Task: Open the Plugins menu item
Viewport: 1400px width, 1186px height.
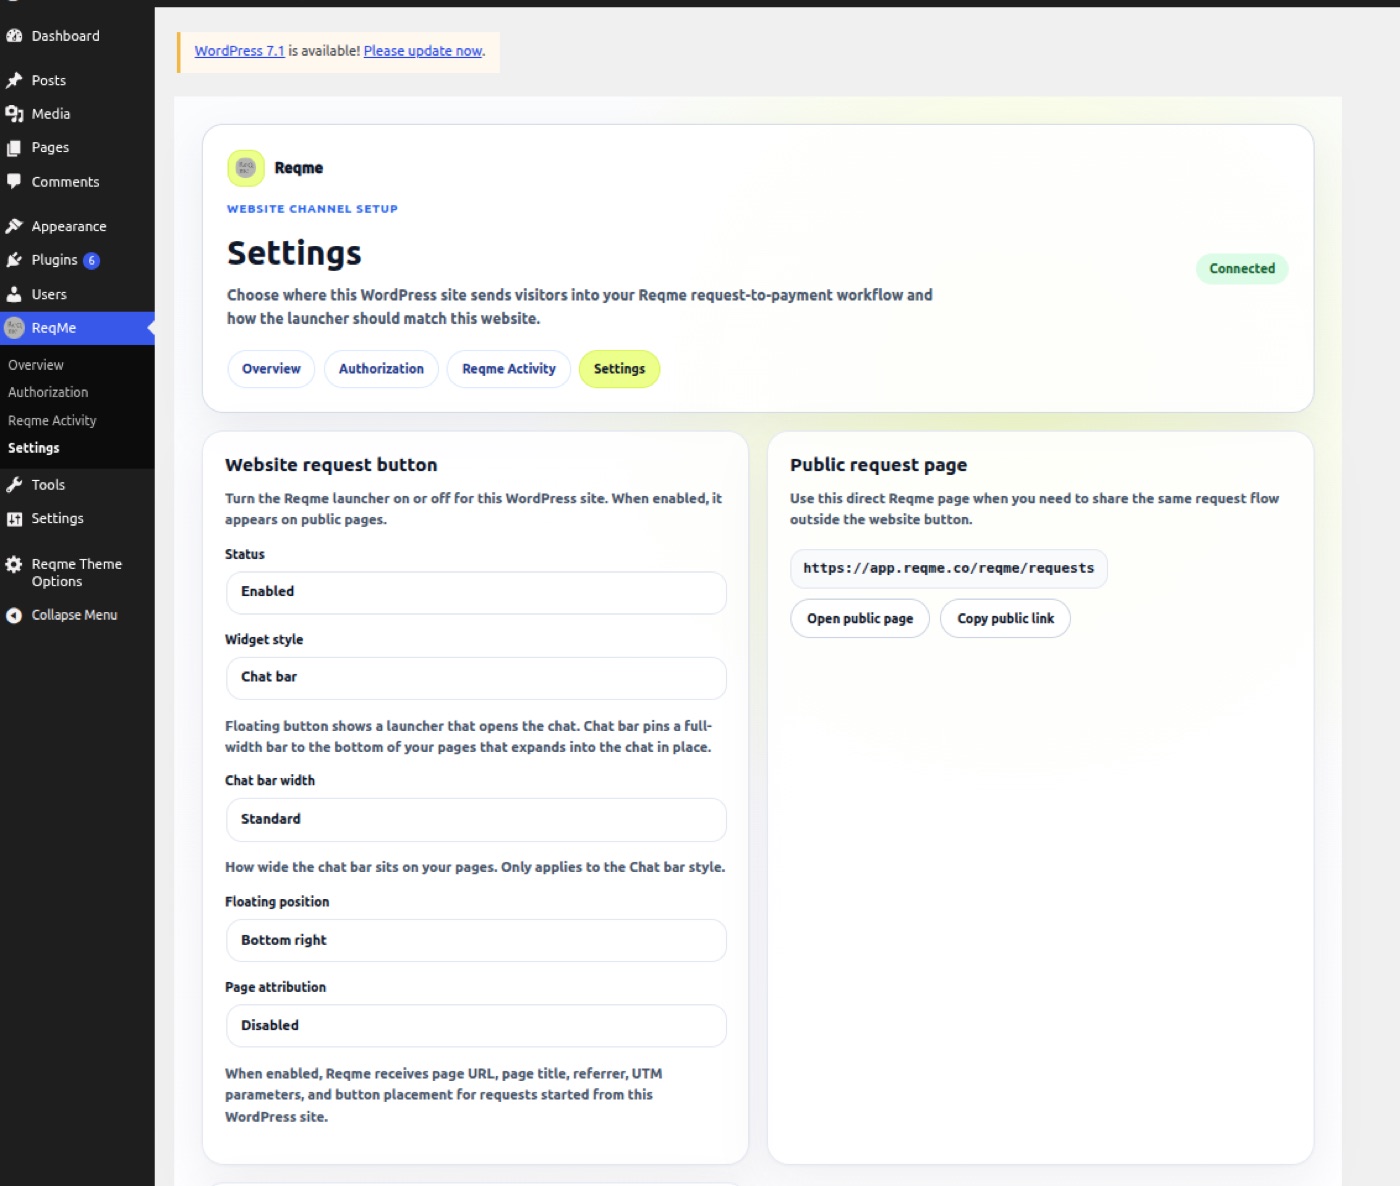Action: pos(54,260)
